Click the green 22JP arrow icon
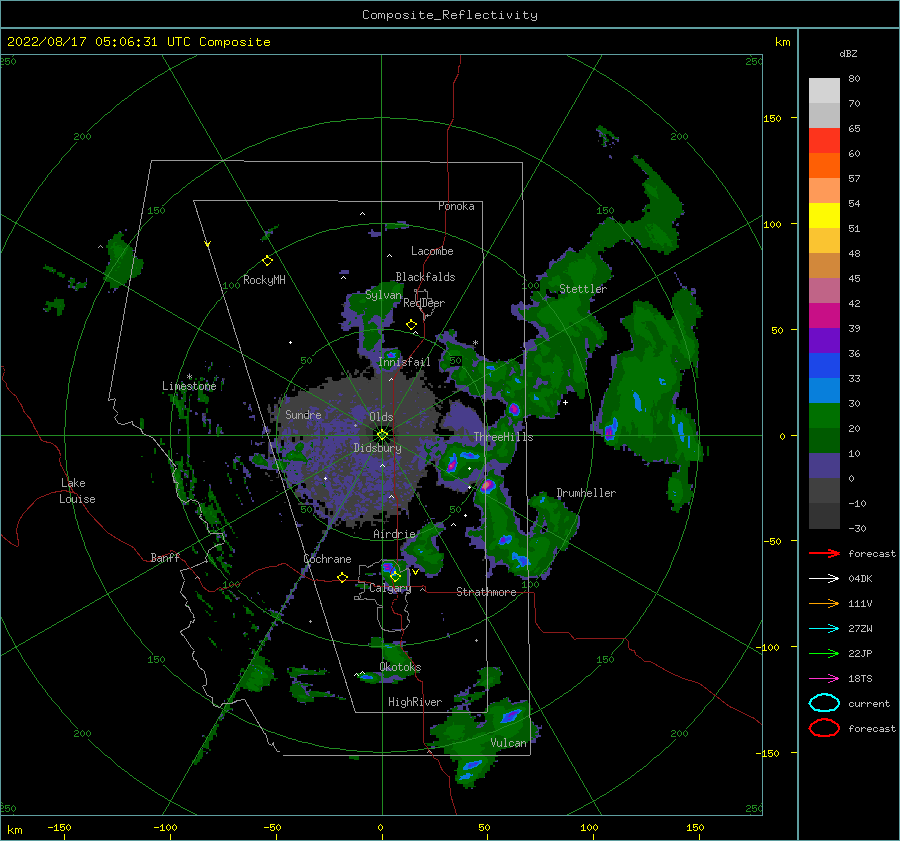This screenshot has width=900, height=841. [x=824, y=653]
